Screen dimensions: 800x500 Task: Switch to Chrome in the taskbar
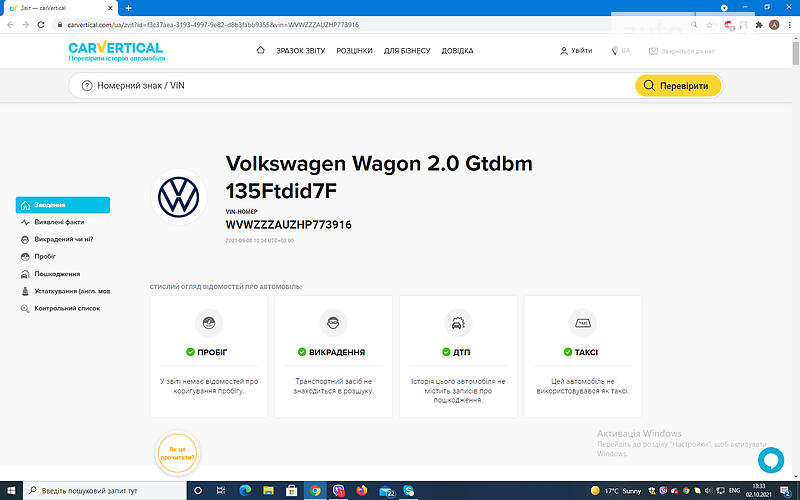pyautogui.click(x=315, y=490)
